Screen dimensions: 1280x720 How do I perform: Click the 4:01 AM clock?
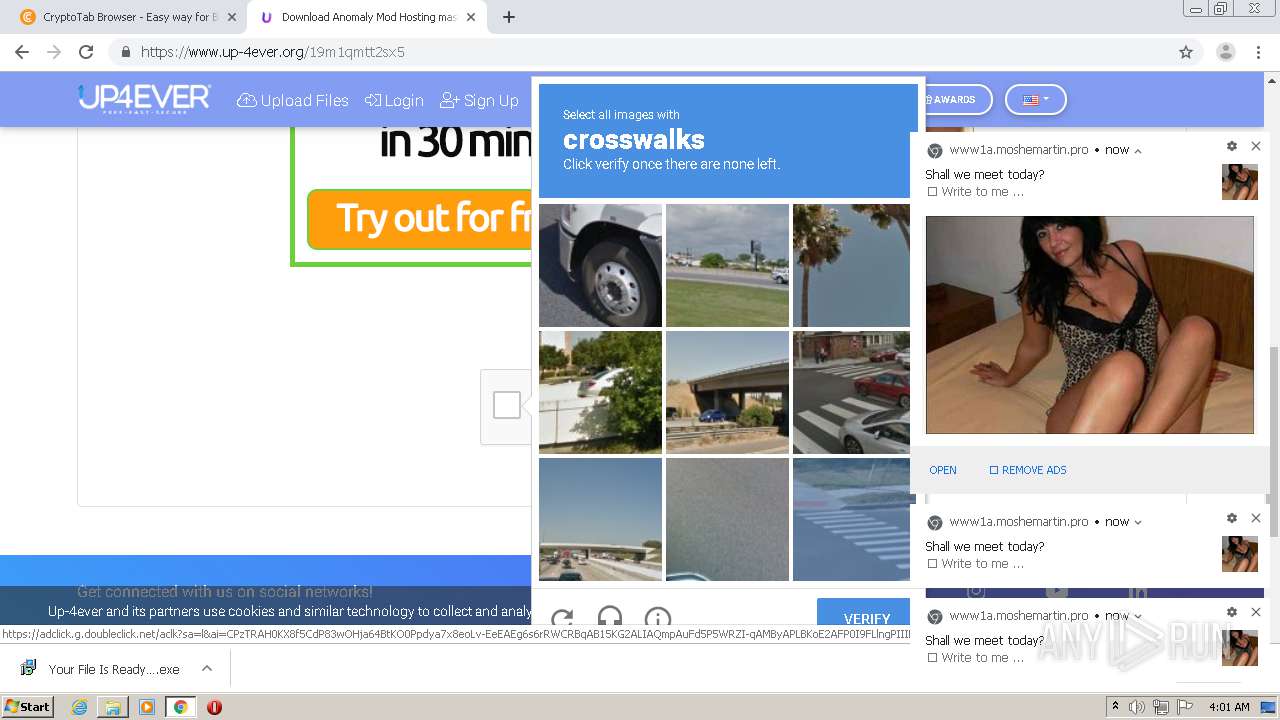[1229, 707]
